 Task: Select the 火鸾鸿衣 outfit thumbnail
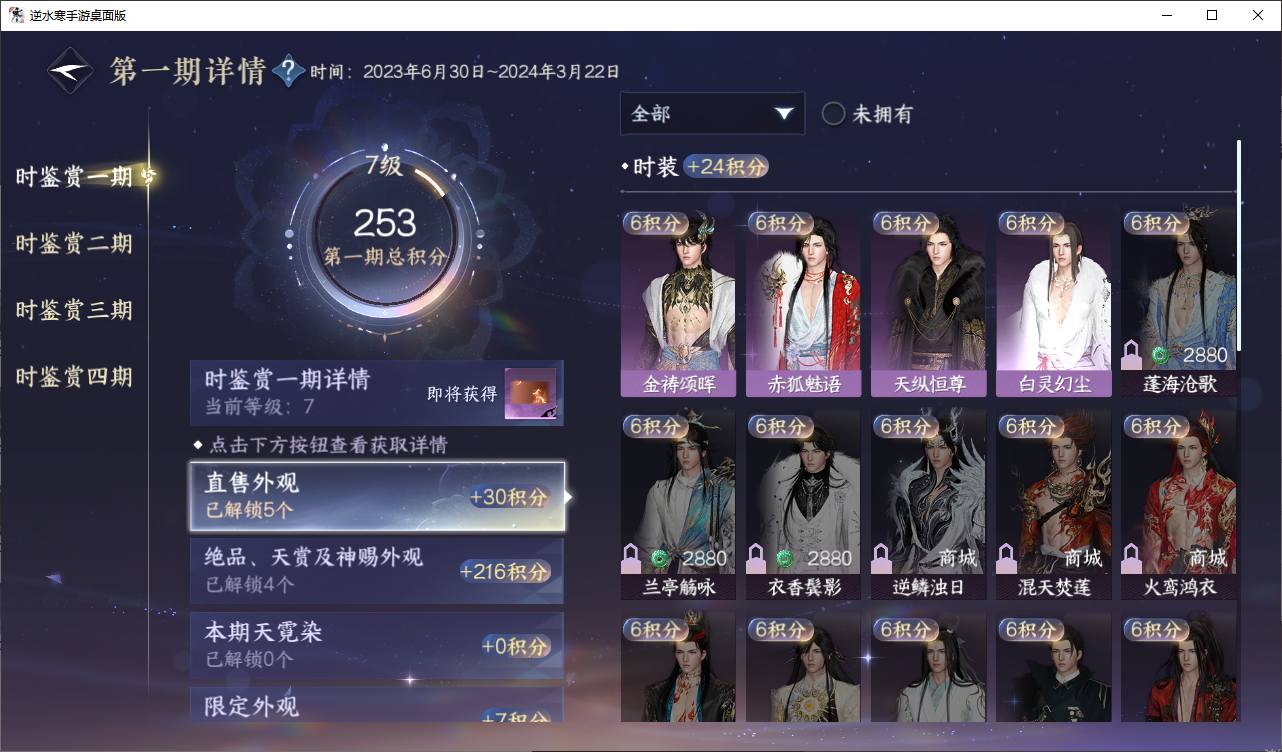[x=1178, y=504]
